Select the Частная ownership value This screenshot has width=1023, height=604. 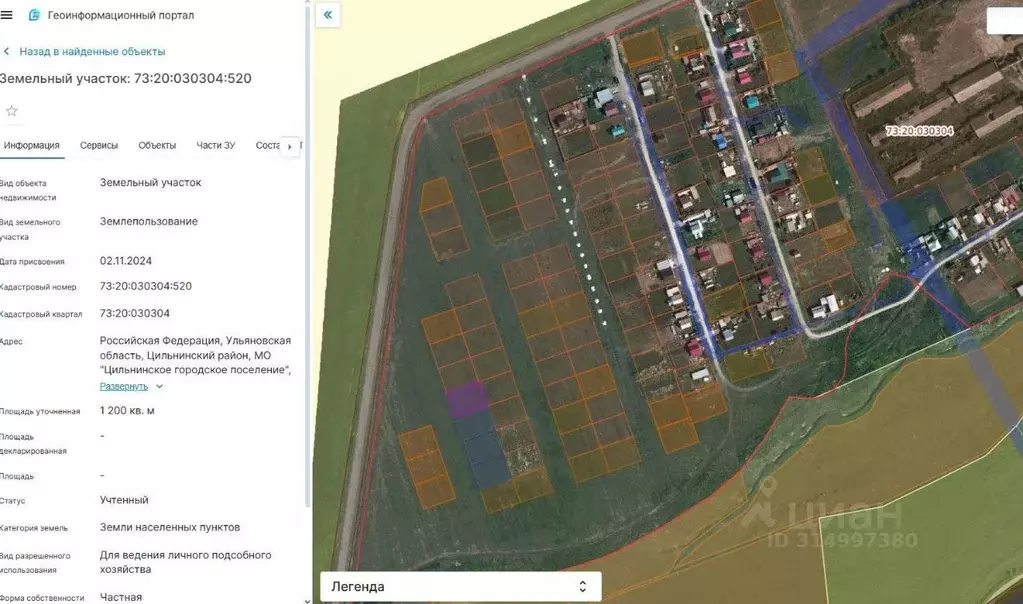point(121,597)
